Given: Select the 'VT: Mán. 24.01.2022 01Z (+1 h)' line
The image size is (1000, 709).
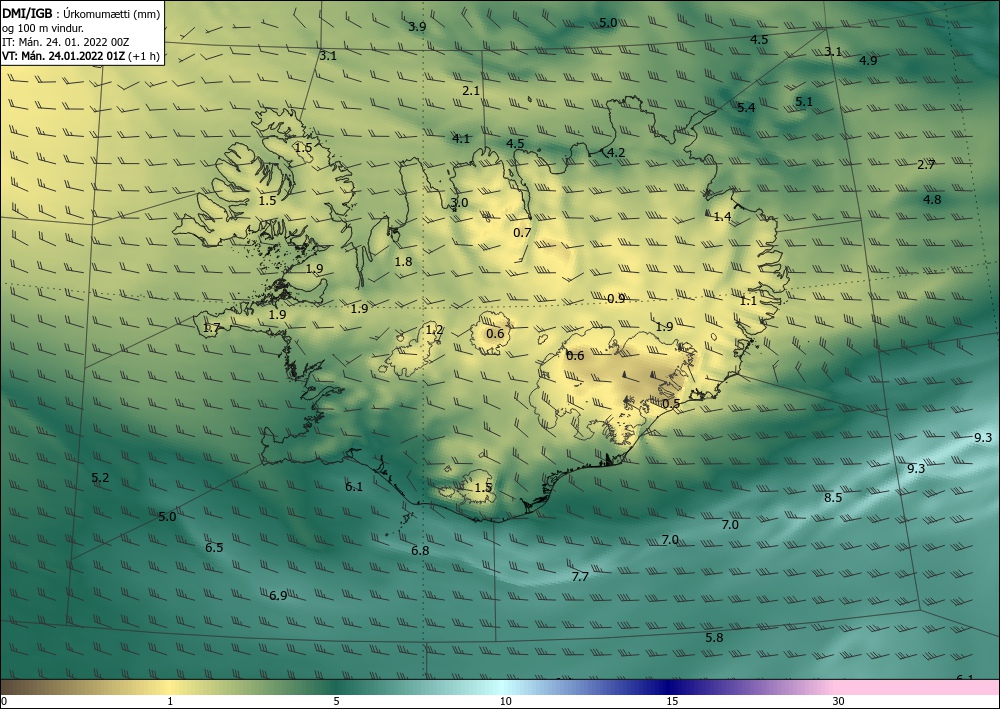Looking at the screenshot, I should click(81, 55).
